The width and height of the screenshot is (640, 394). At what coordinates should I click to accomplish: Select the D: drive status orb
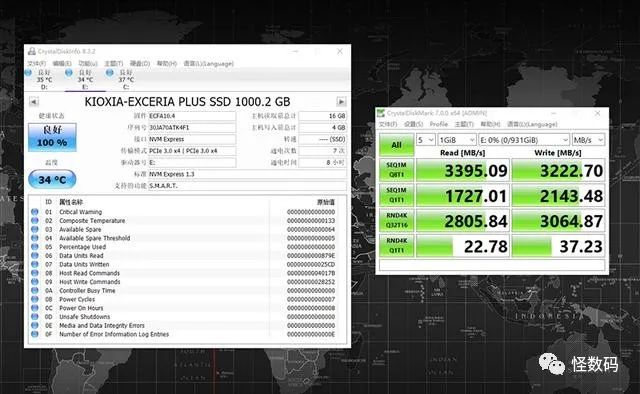(28, 73)
